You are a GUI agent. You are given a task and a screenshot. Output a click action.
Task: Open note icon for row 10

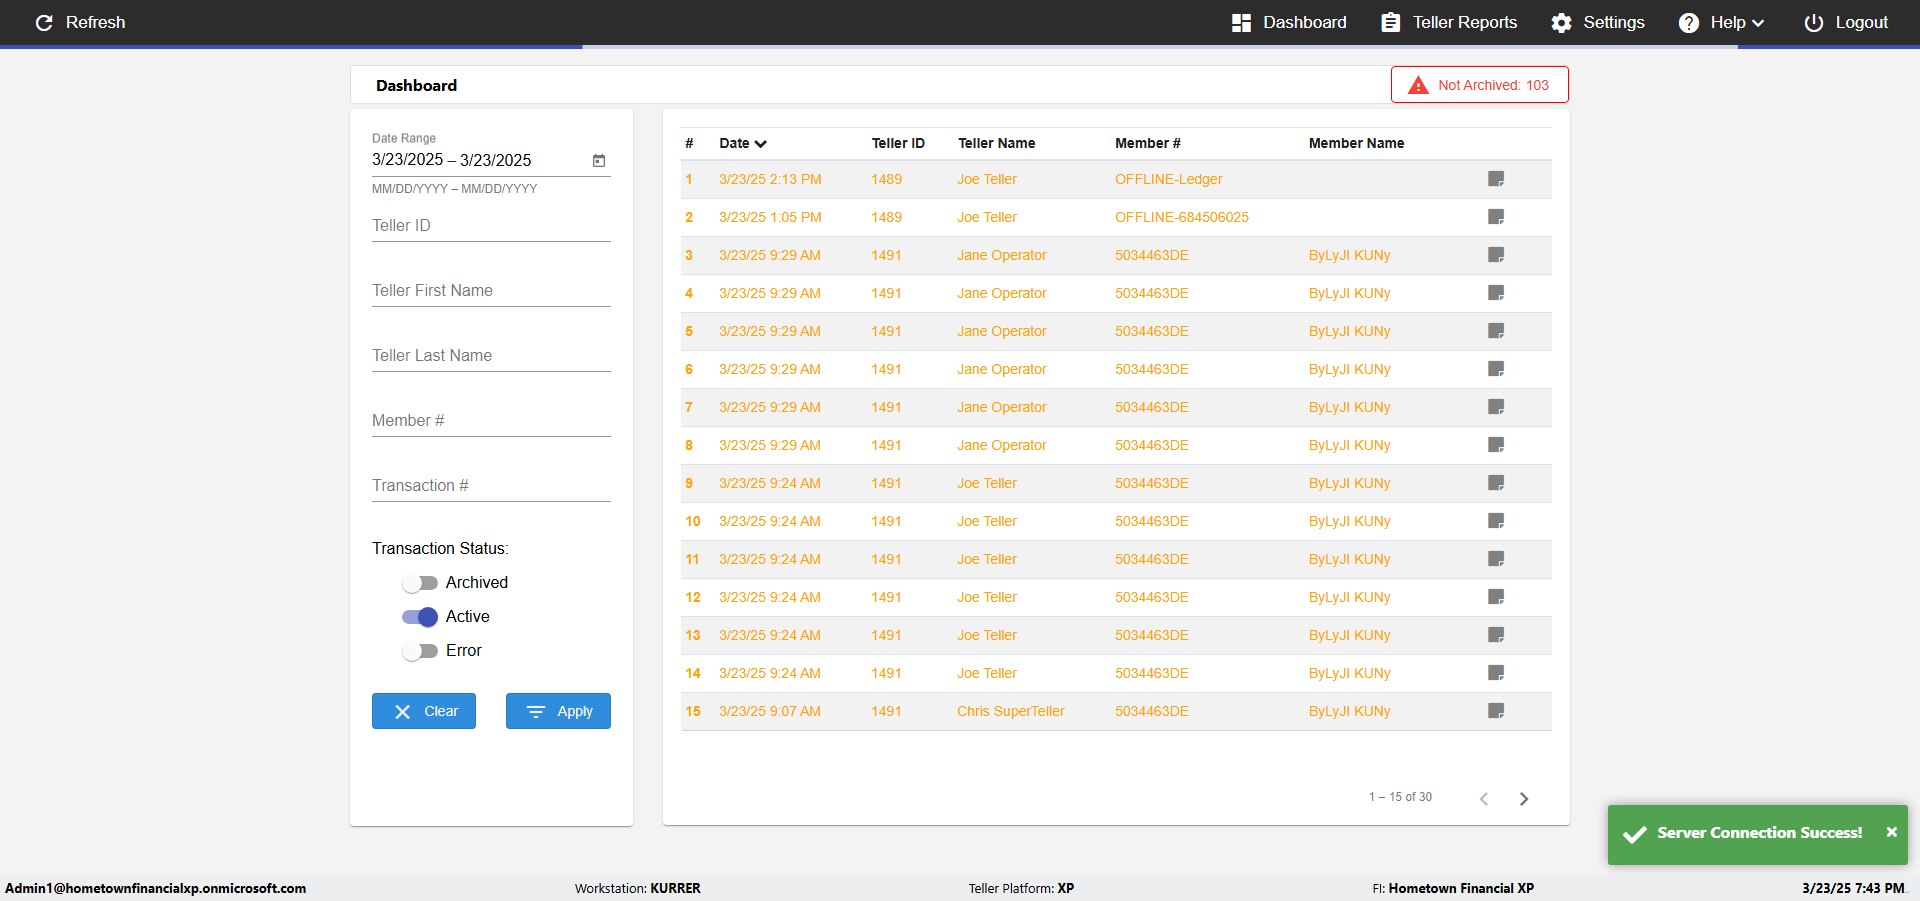[x=1496, y=521]
